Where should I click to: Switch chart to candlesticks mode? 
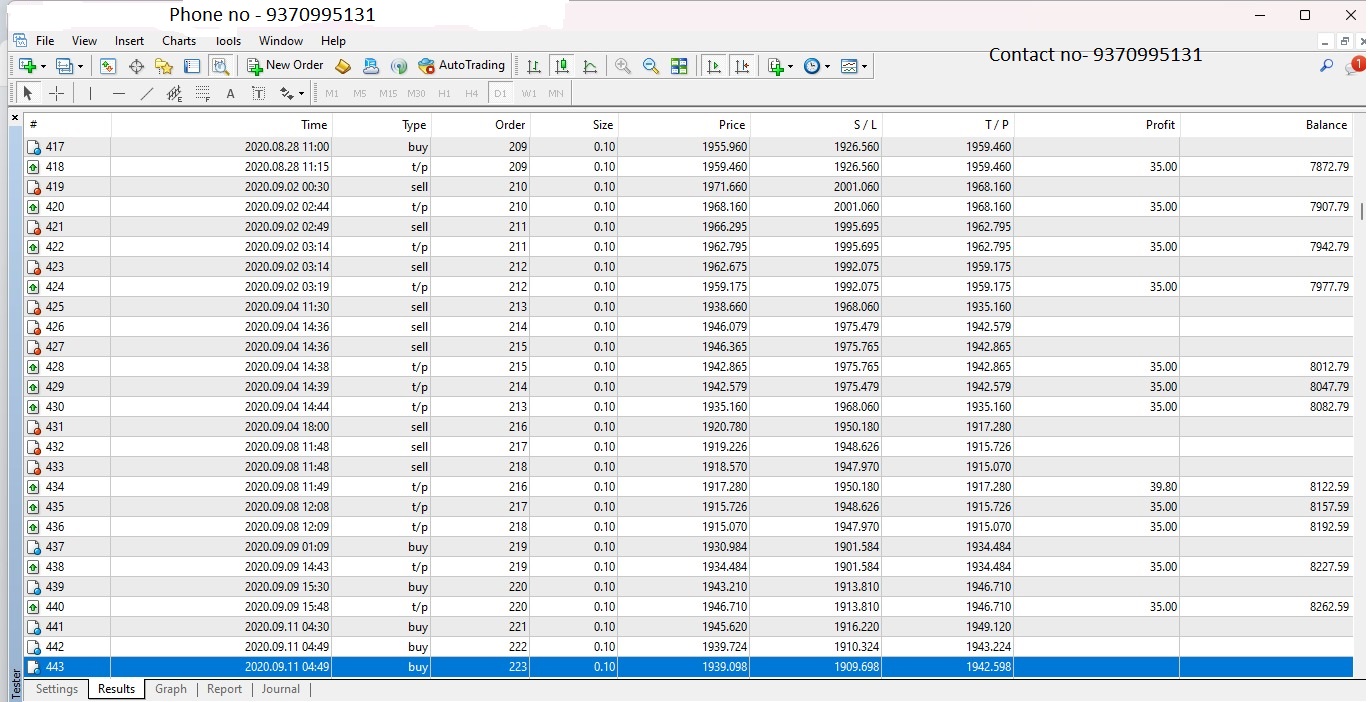pyautogui.click(x=562, y=66)
